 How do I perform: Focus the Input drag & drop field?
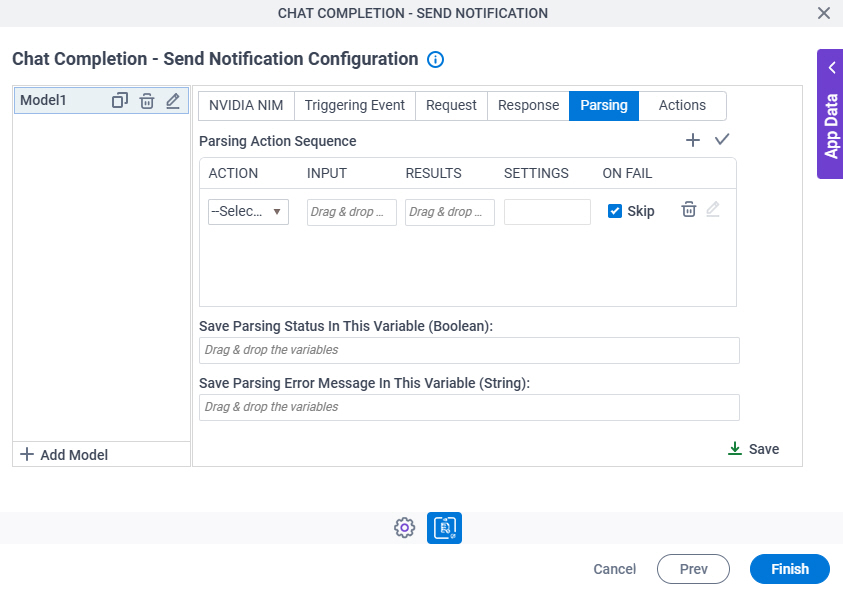click(x=352, y=212)
